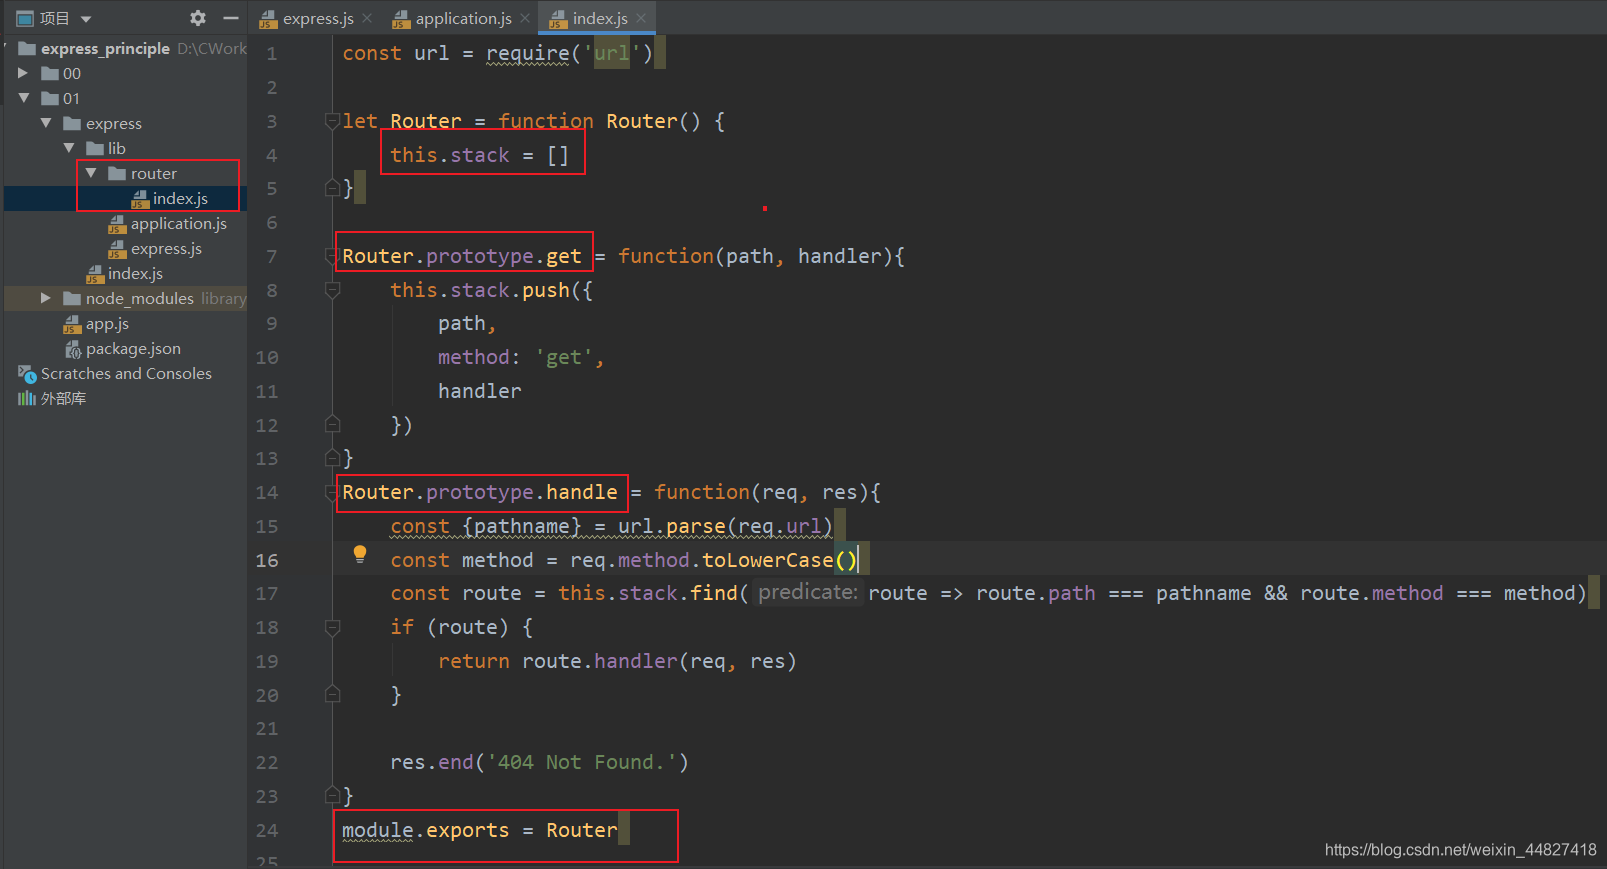Close the express.js tab
This screenshot has height=869, width=1607.
coord(367,18)
